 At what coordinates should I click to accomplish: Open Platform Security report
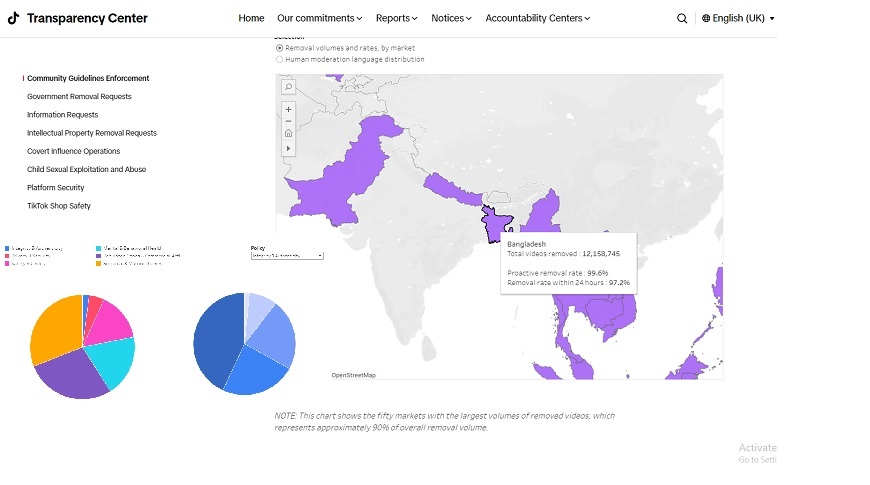pyautogui.click(x=55, y=188)
